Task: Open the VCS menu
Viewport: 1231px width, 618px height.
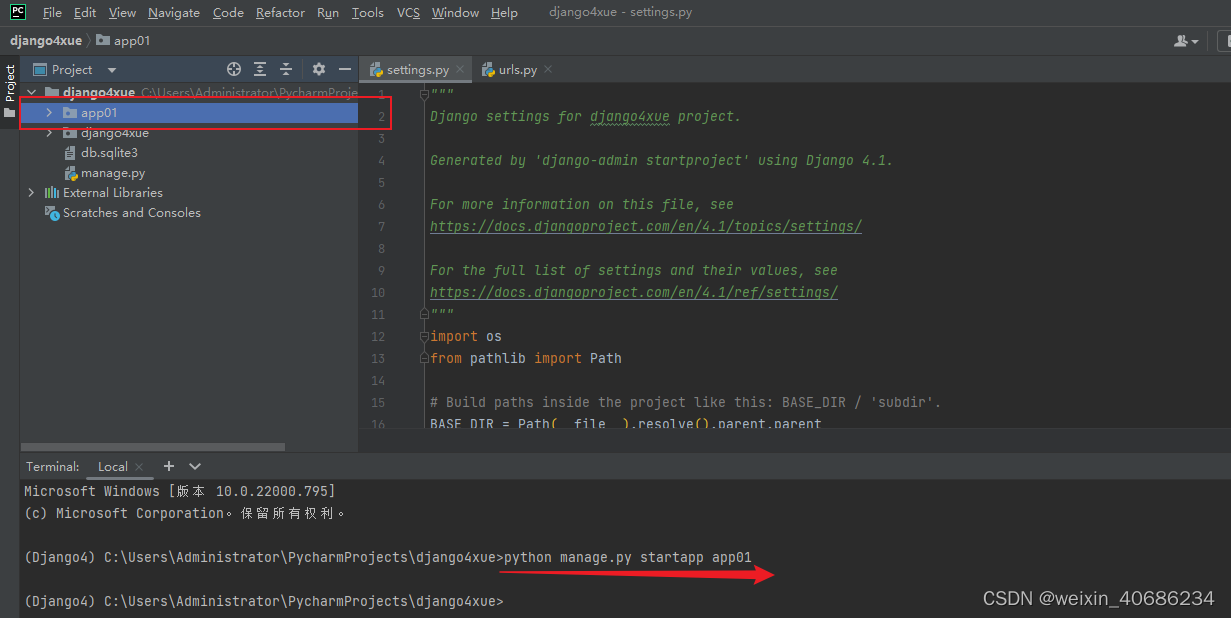Action: [408, 13]
